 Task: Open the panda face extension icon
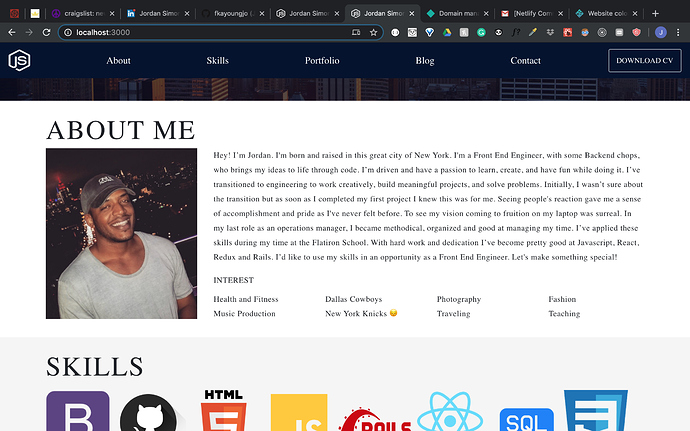point(498,32)
